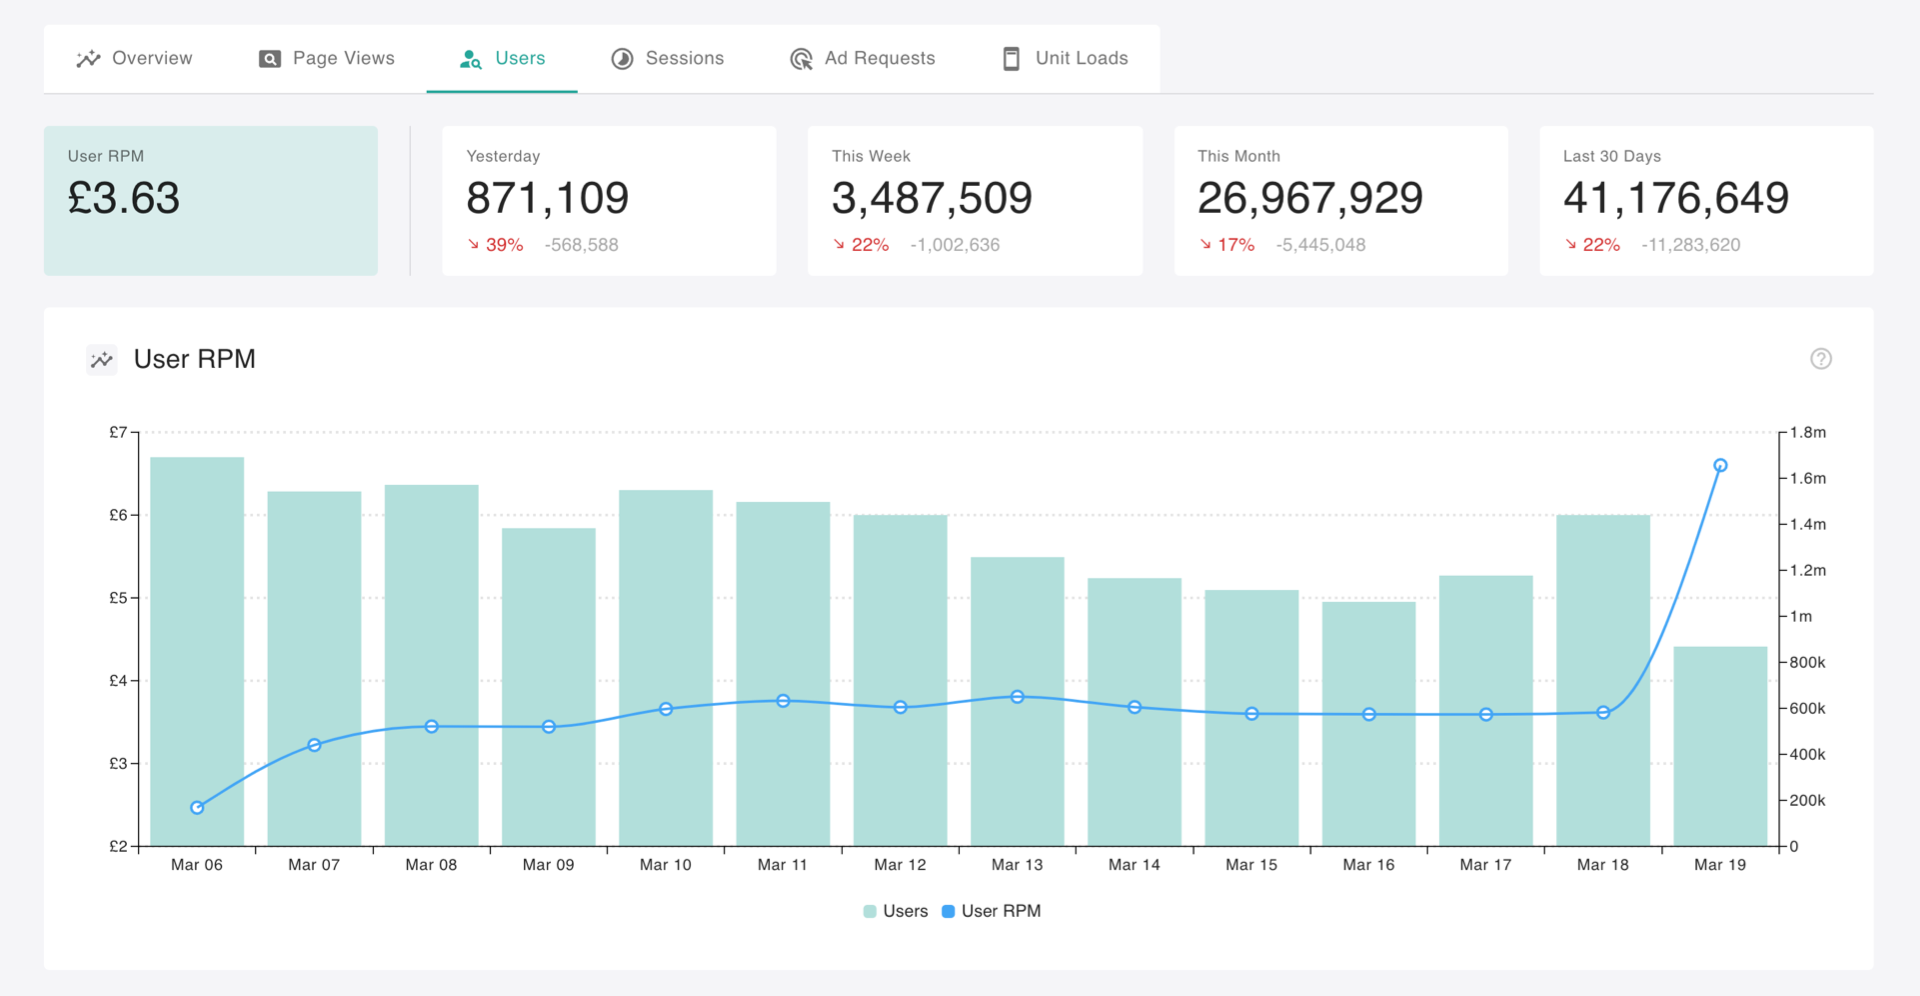
Task: Click the chart icon beside User RPM title
Action: point(102,360)
